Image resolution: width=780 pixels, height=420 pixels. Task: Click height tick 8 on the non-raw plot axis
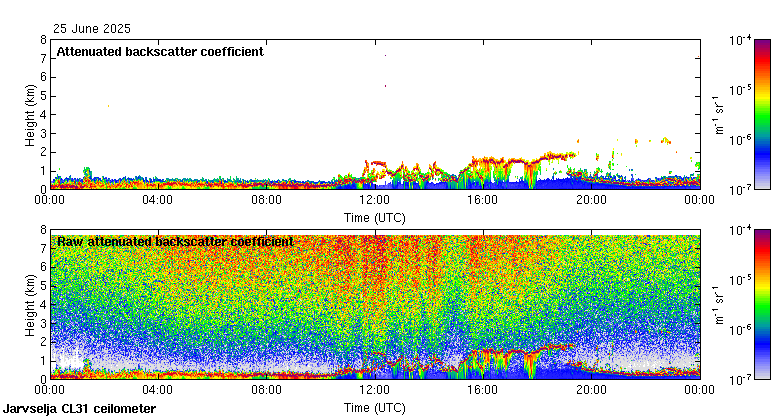(43, 40)
